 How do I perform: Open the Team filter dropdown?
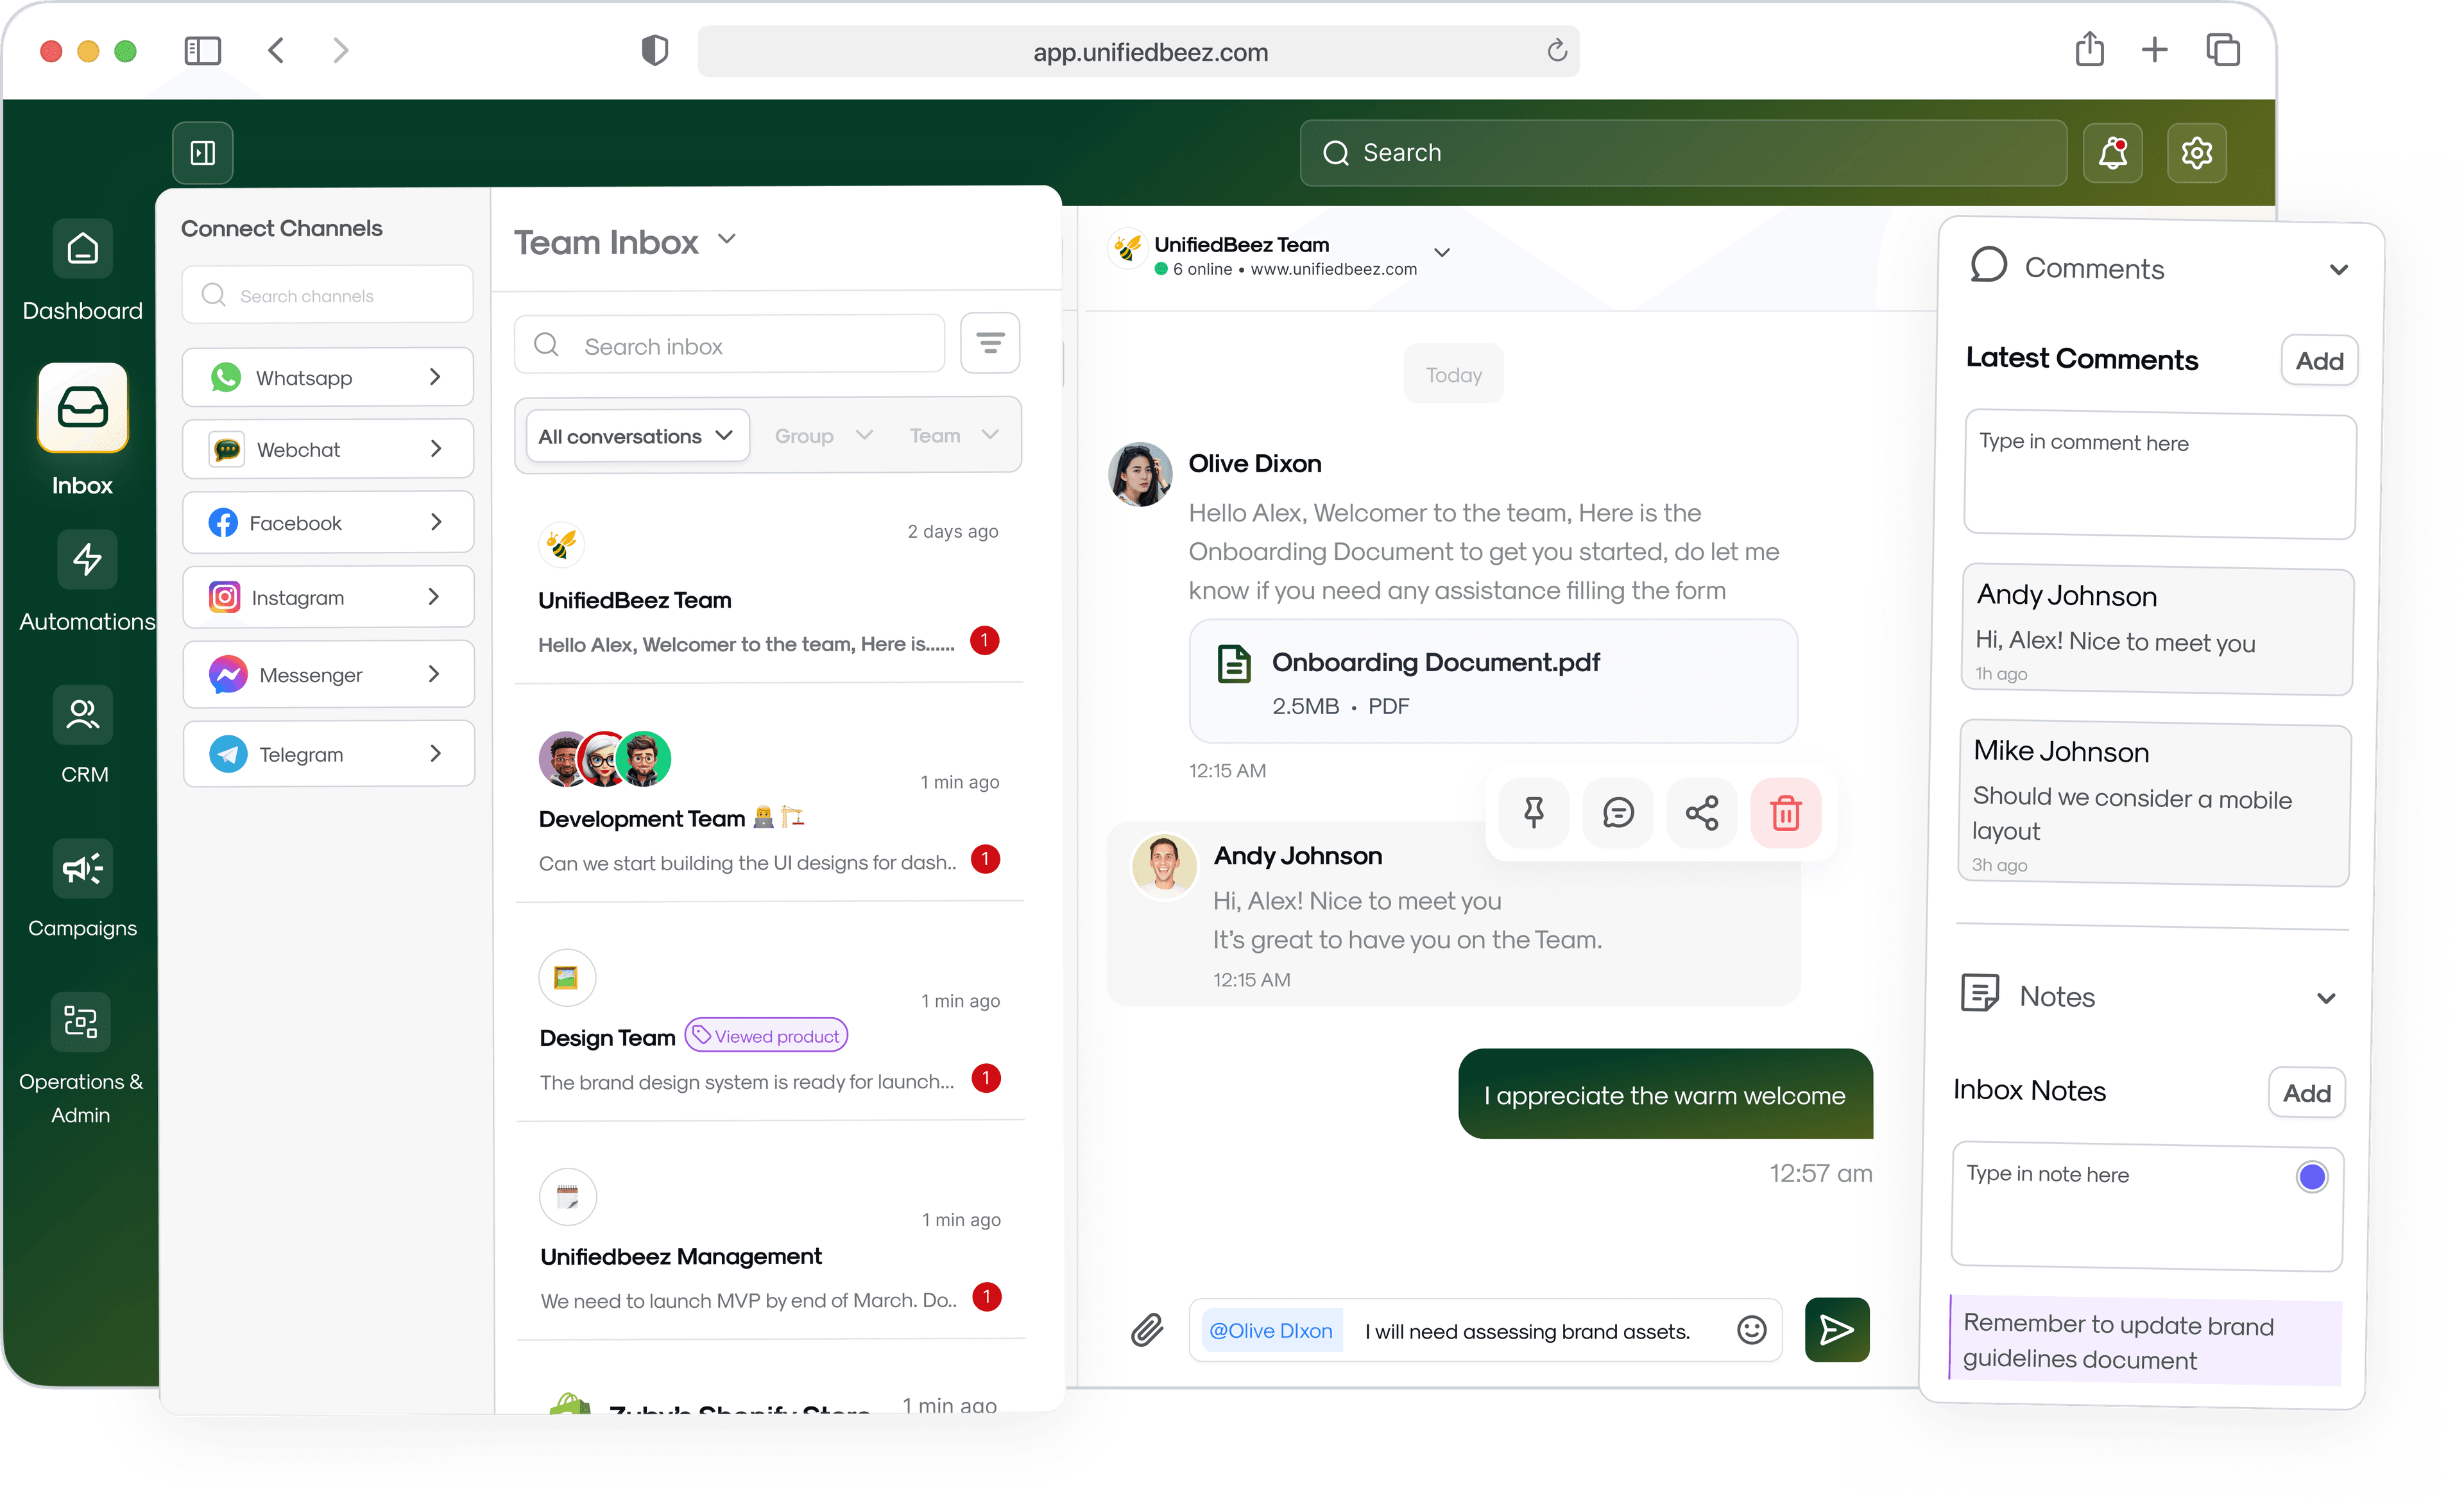953,435
